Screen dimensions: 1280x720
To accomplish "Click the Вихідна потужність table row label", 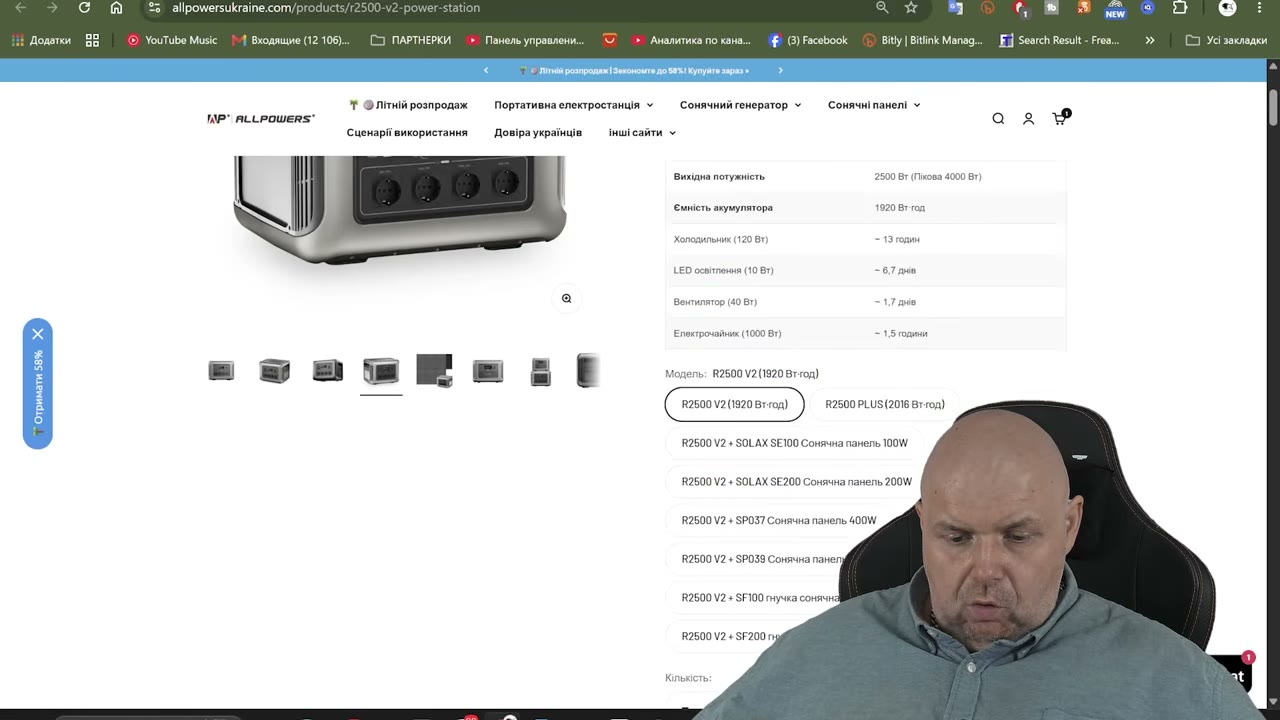I will (719, 176).
